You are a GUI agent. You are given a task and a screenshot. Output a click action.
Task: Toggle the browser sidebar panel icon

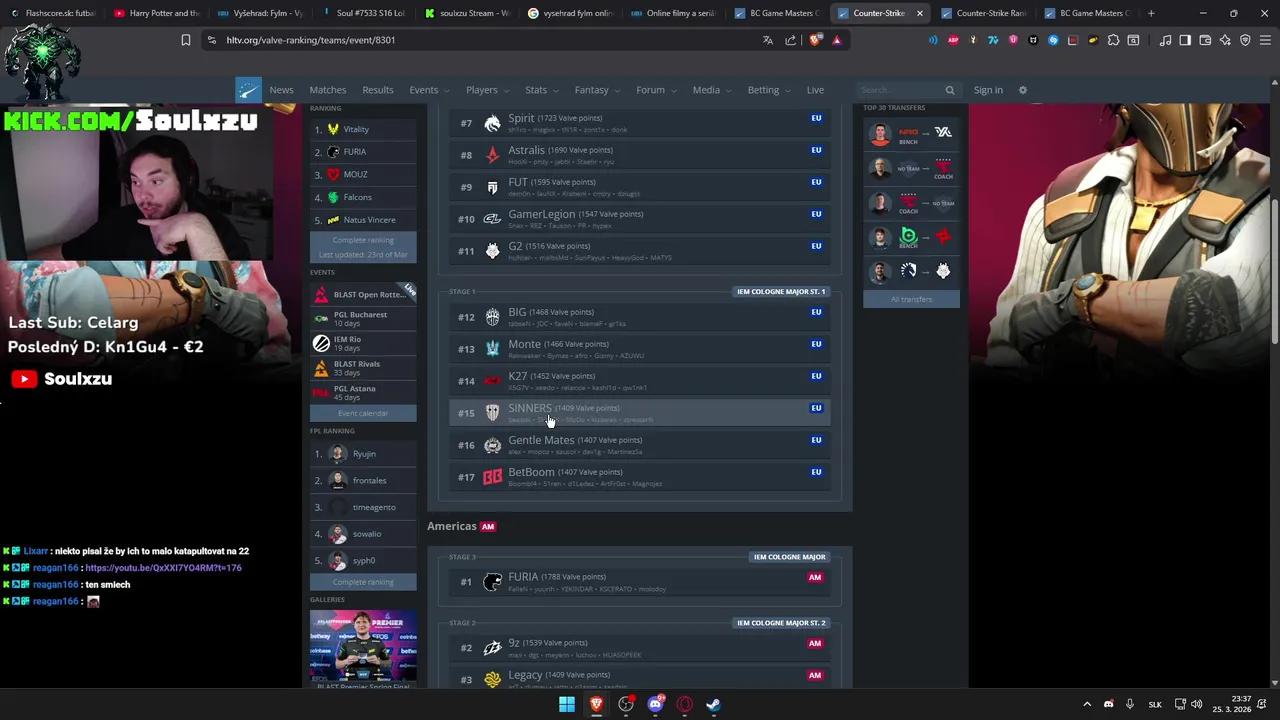[x=1185, y=40]
